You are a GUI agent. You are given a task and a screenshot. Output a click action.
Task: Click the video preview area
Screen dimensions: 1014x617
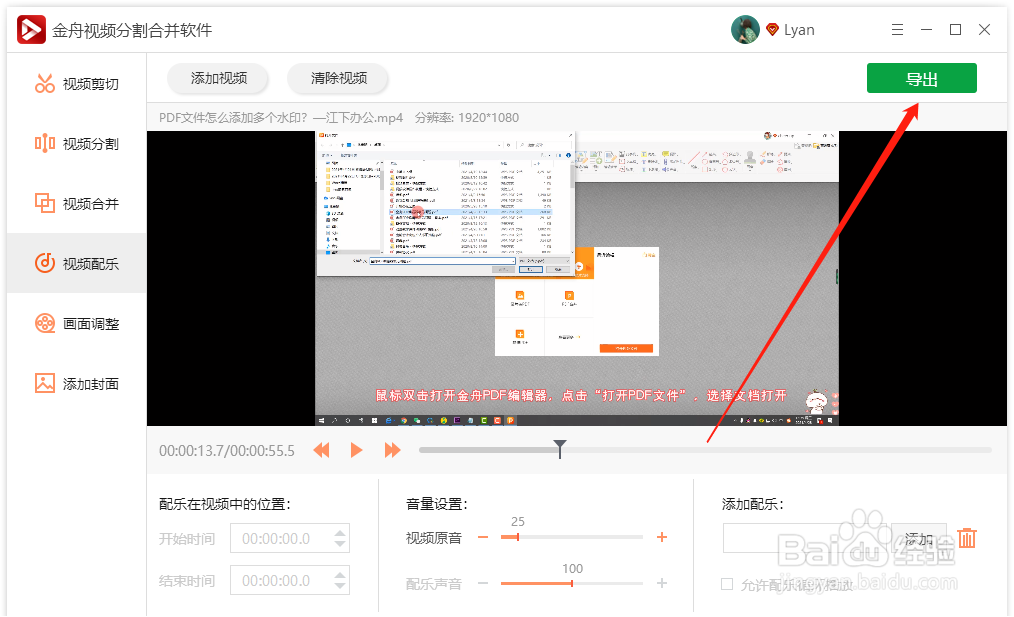coord(577,278)
